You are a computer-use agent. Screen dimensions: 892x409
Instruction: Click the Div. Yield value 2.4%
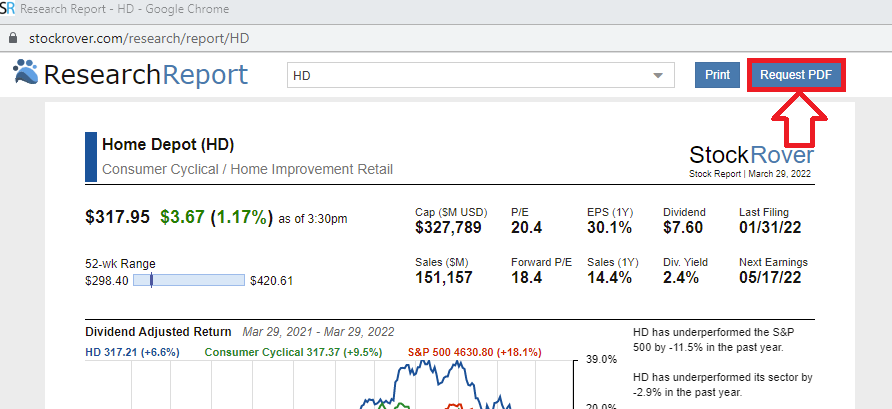(681, 278)
